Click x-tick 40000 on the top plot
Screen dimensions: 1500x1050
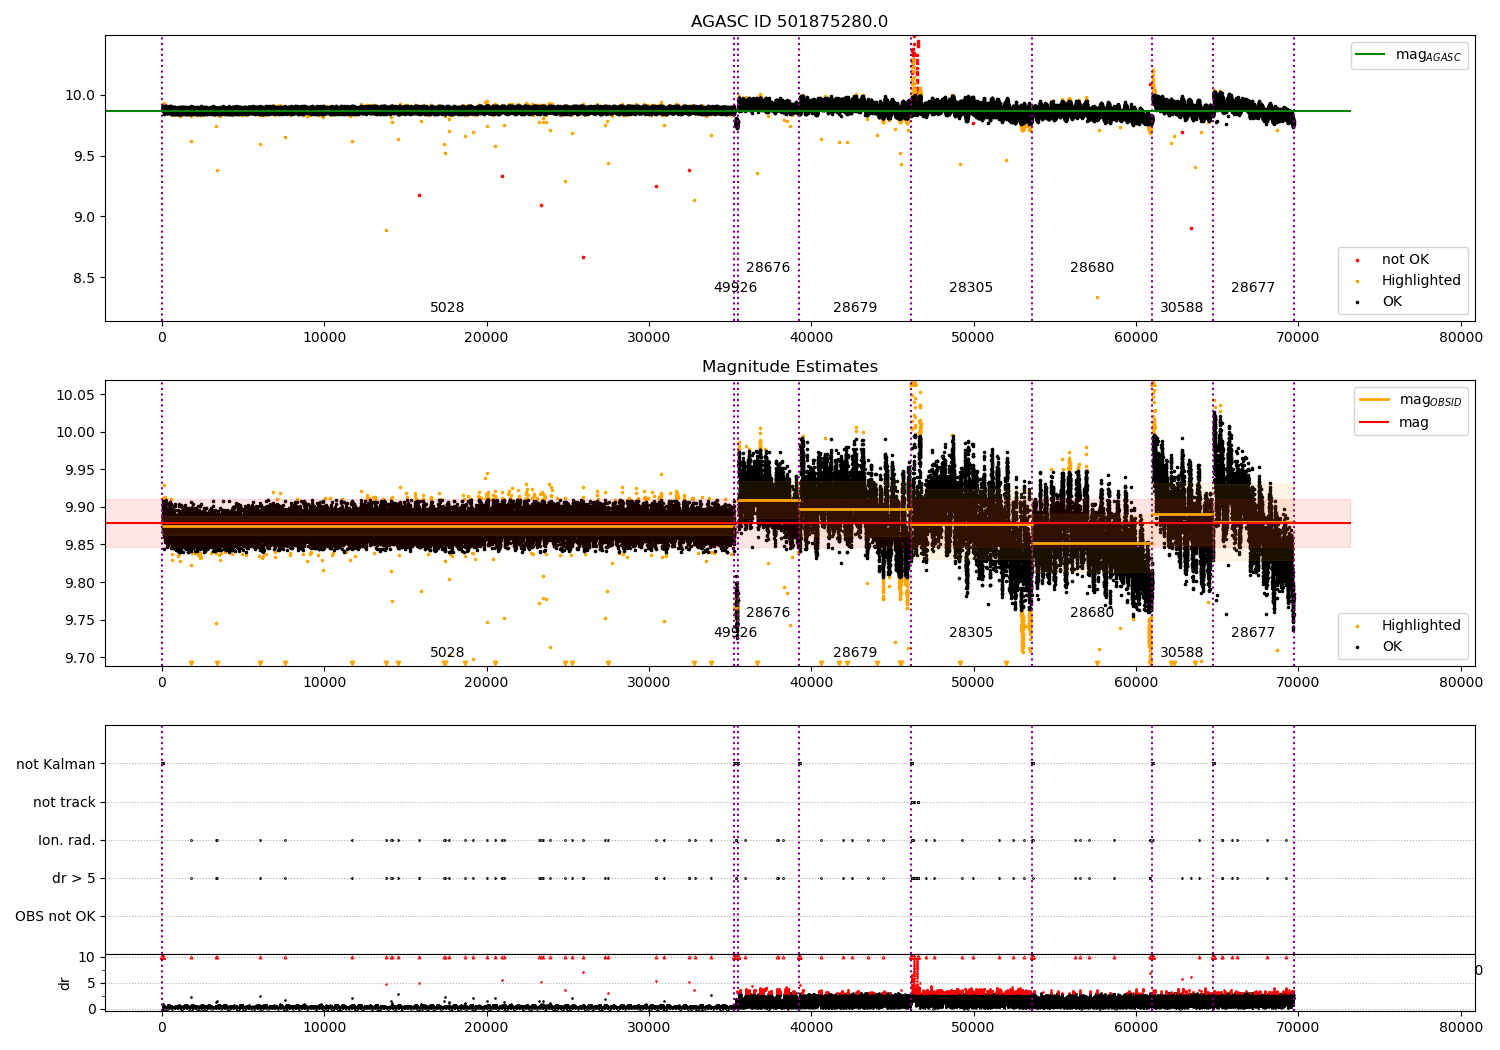click(x=811, y=338)
